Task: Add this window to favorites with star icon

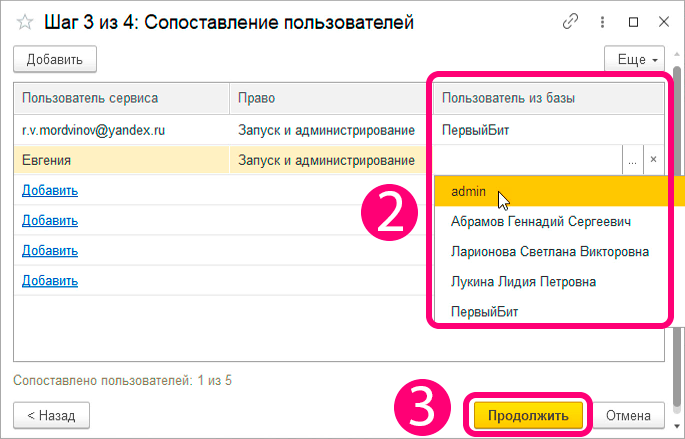Action: click(x=25, y=22)
